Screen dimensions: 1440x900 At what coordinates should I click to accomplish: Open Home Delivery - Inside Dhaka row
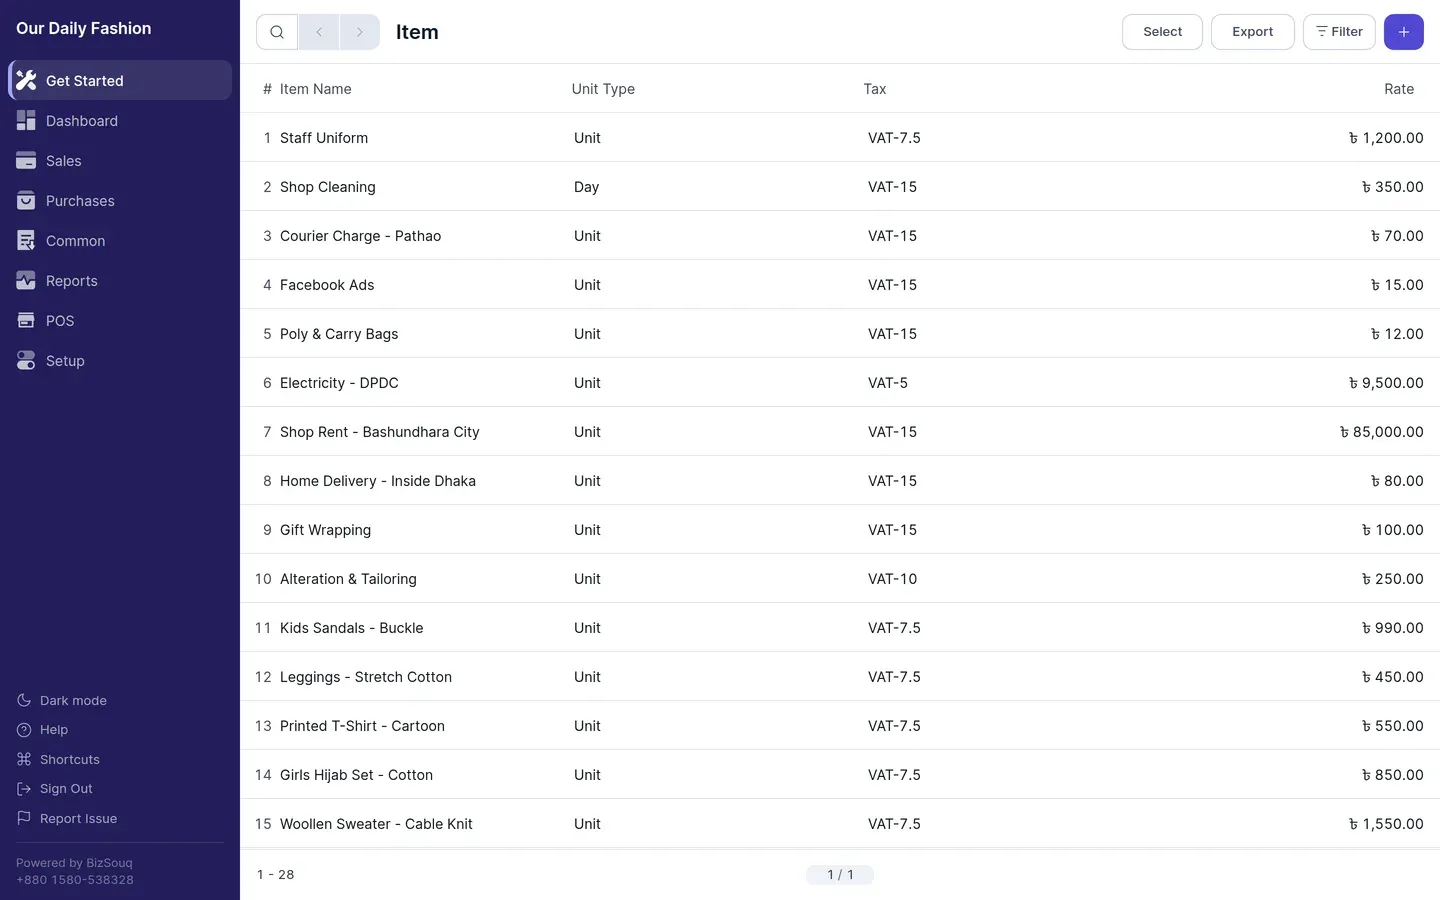(840, 481)
